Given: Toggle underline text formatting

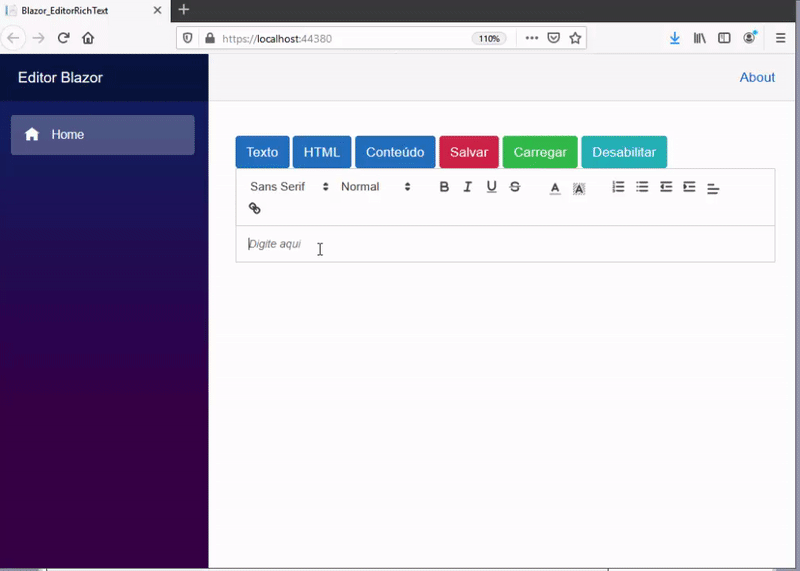Looking at the screenshot, I should tap(491, 187).
